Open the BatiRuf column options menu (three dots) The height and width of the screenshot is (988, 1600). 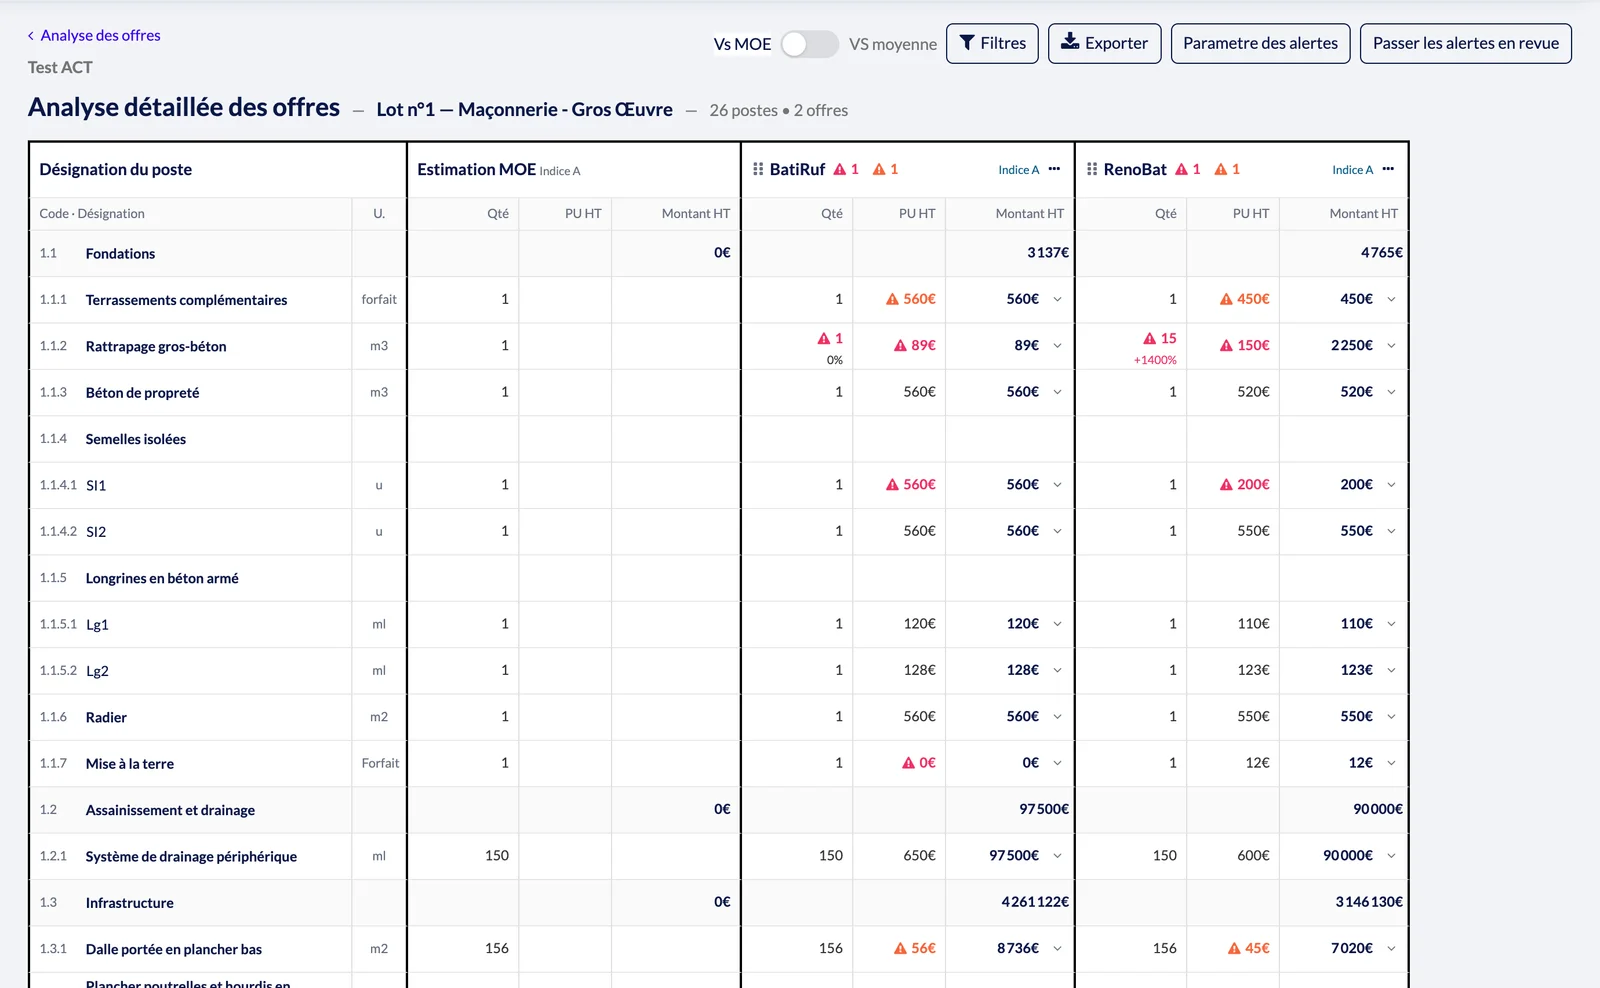click(x=1054, y=169)
